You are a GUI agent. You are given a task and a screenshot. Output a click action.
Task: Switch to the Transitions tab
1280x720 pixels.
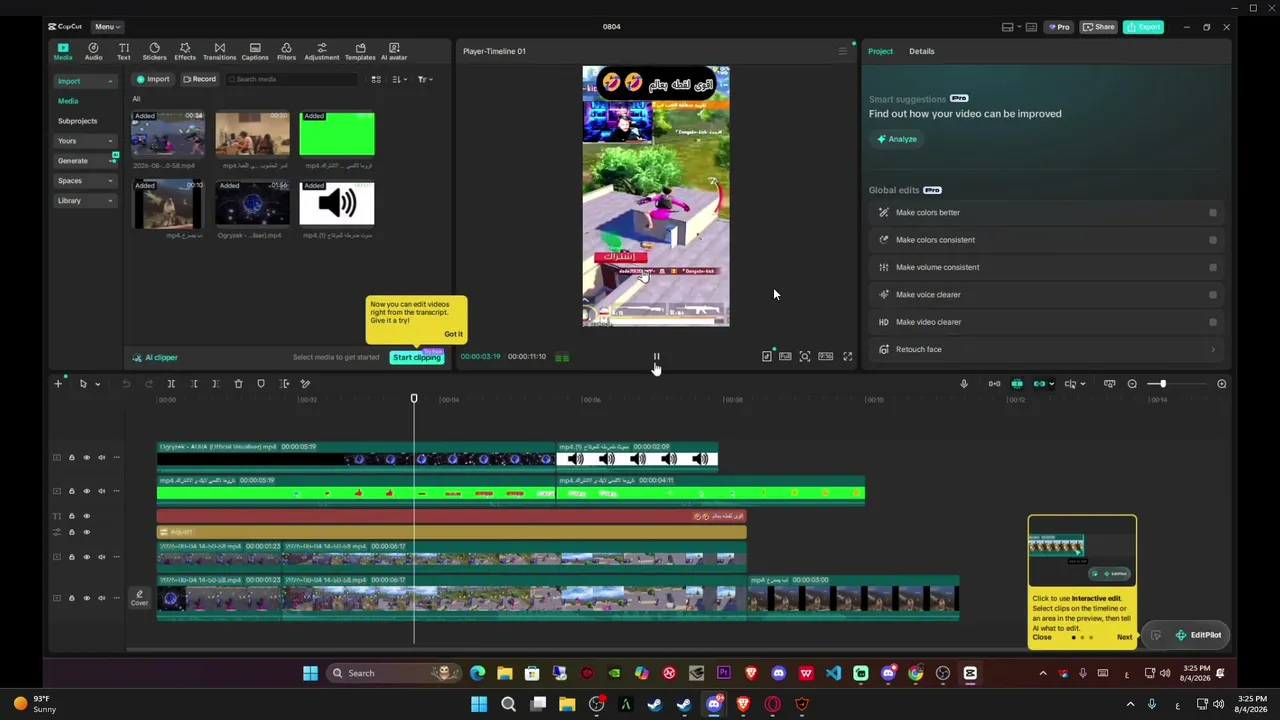219,51
